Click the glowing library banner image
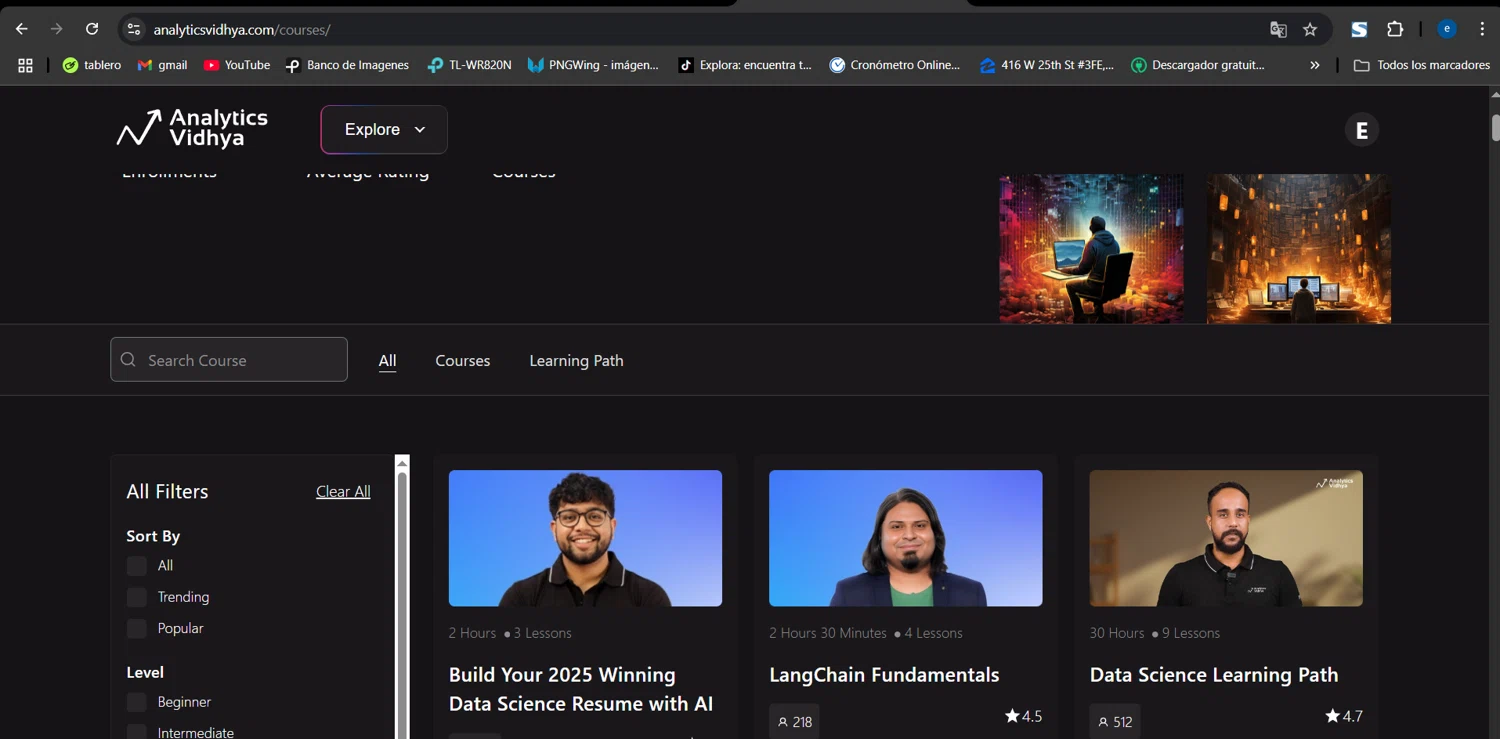The image size is (1500, 739). pos(1298,249)
